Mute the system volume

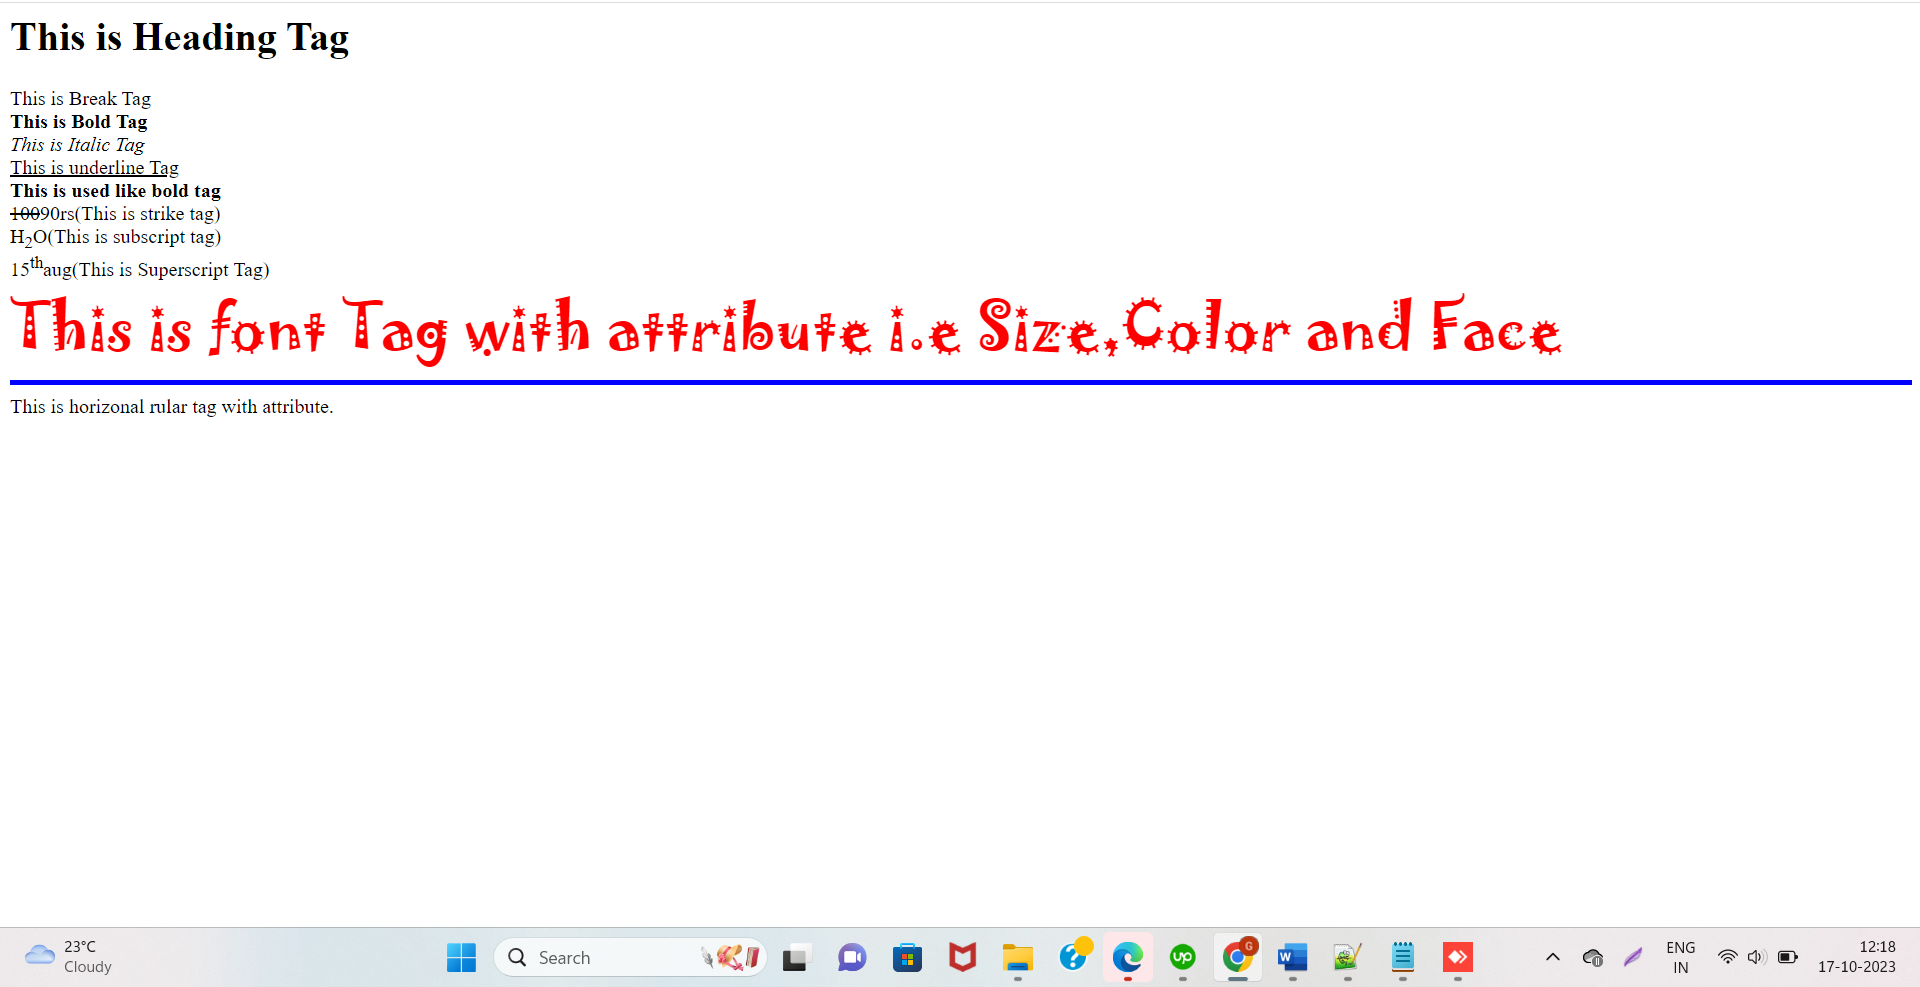point(1758,957)
